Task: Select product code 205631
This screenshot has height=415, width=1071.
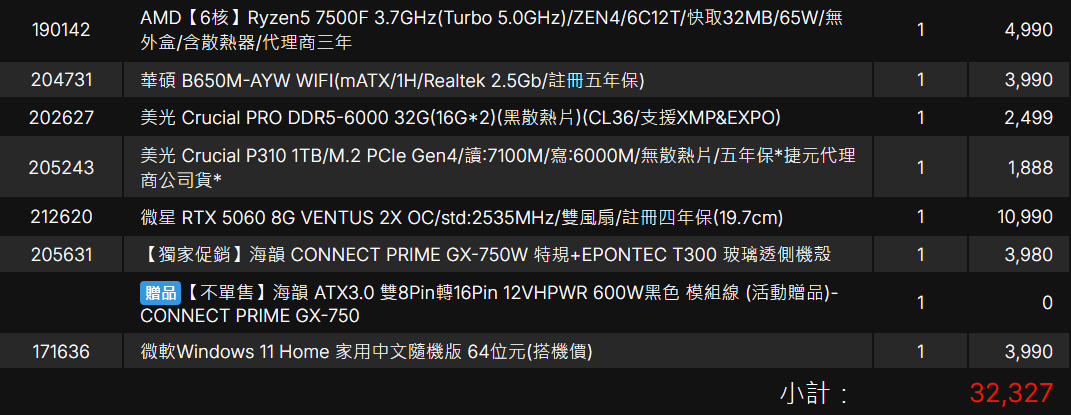Action: pos(61,255)
